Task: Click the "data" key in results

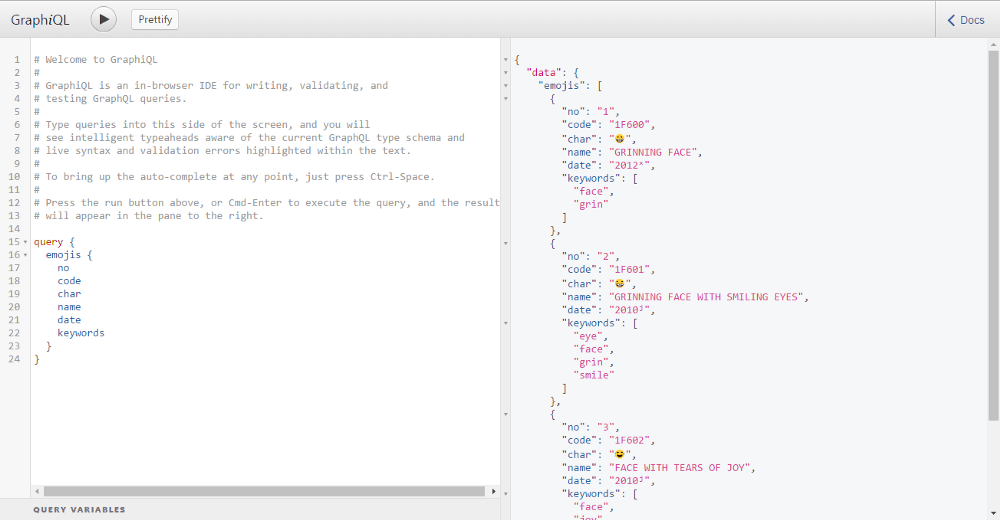Action: point(544,73)
